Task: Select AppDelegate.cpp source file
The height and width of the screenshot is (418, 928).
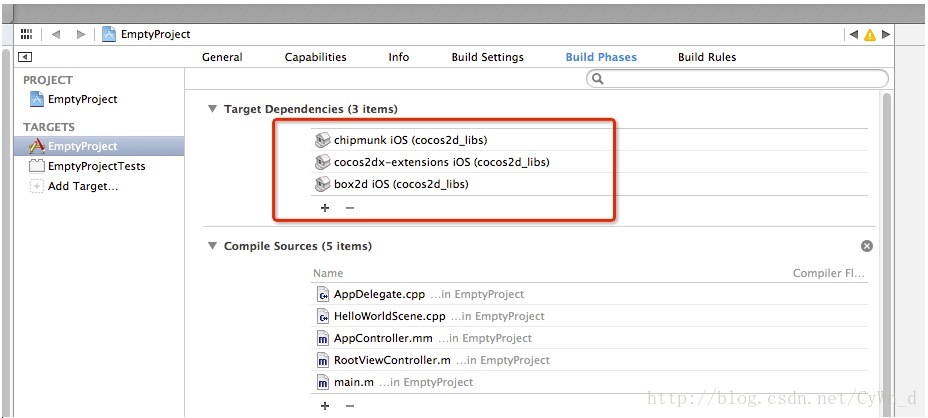Action: point(589,294)
